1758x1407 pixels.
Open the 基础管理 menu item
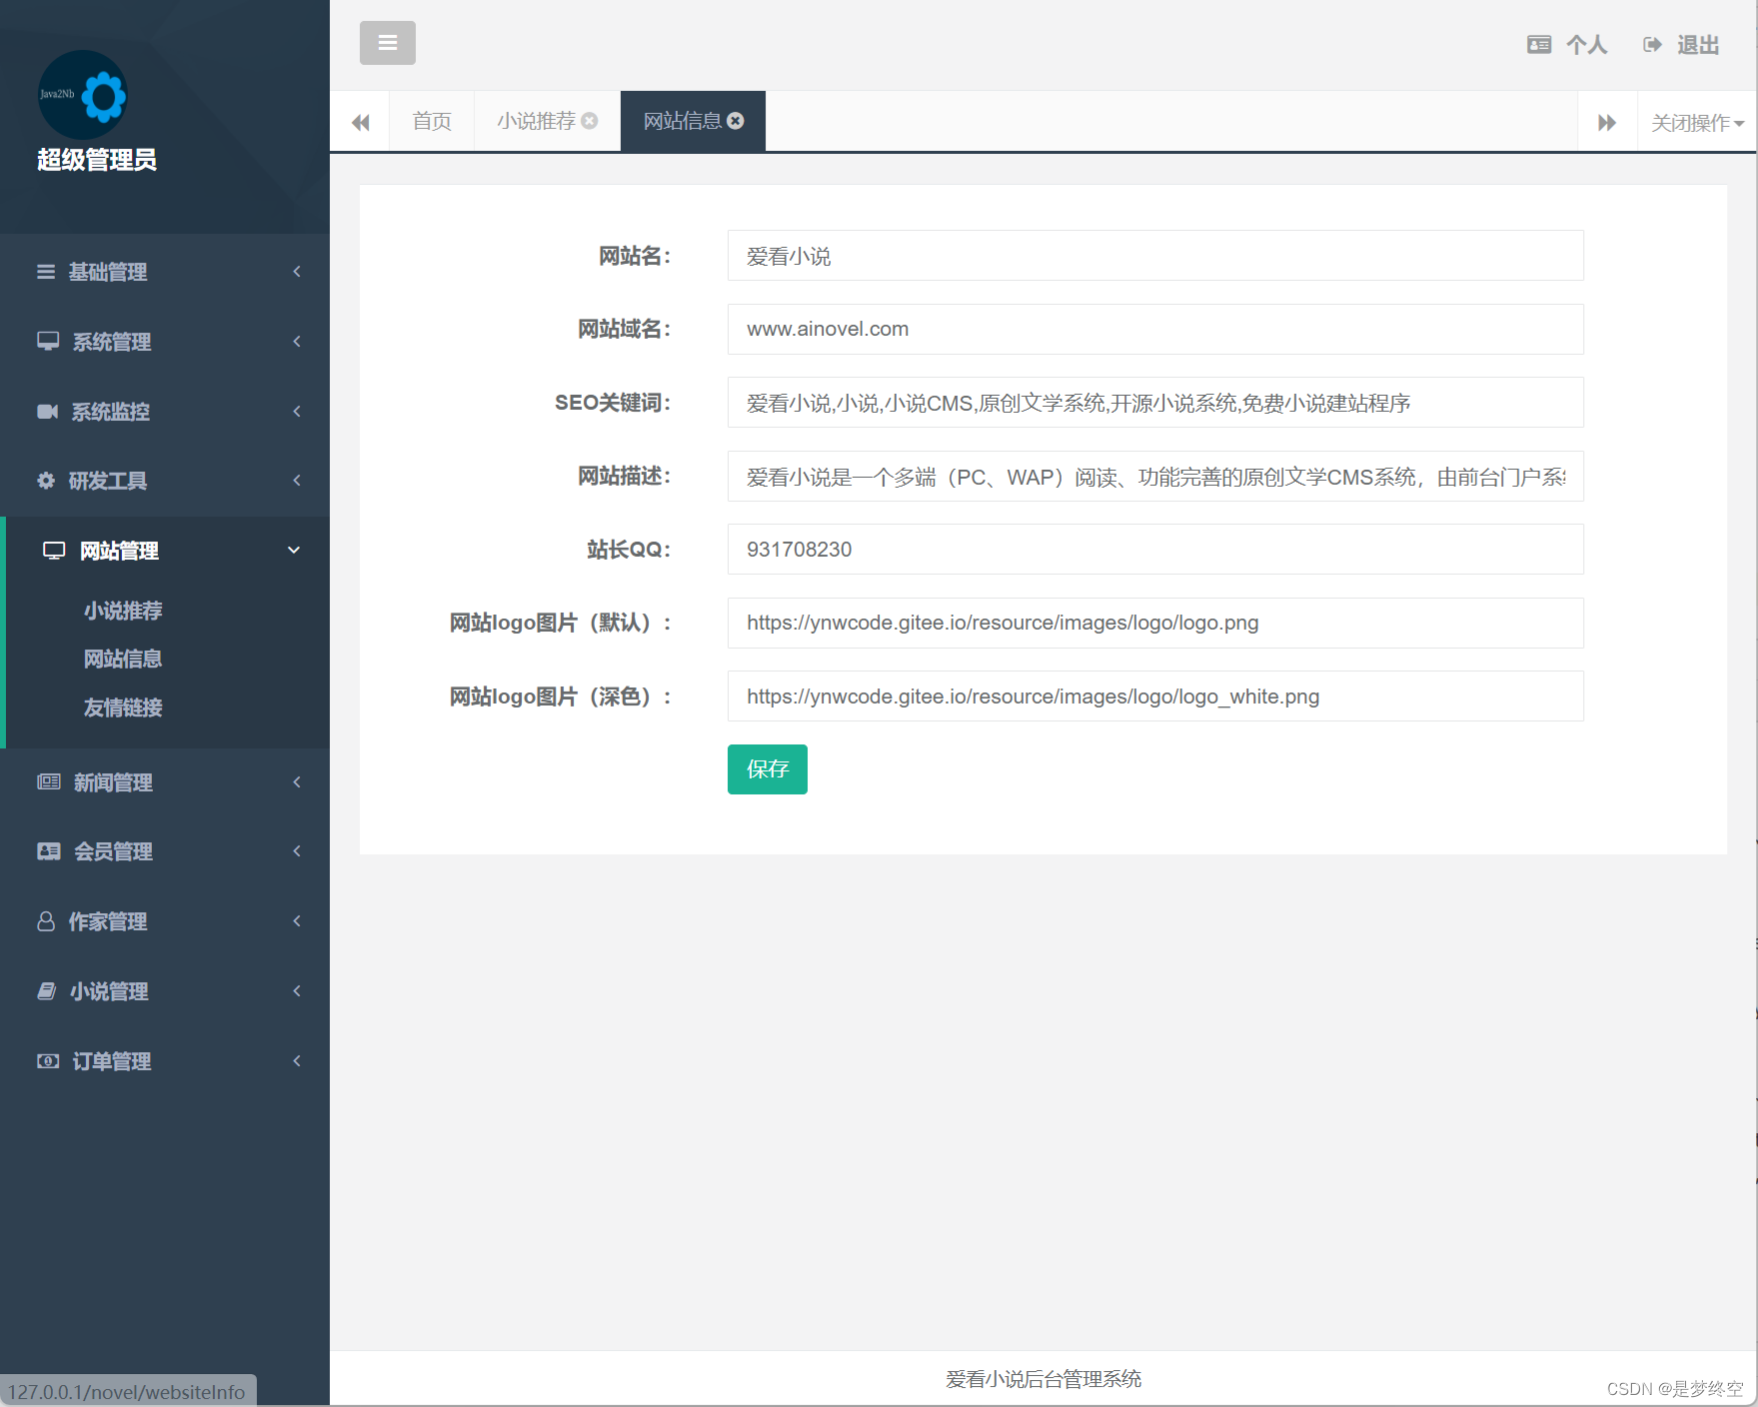165,272
